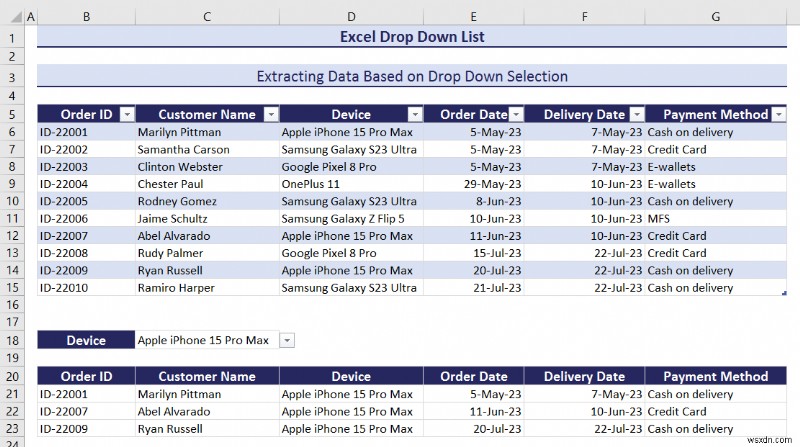Select the 'Payment Method' header in row 20

(716, 377)
